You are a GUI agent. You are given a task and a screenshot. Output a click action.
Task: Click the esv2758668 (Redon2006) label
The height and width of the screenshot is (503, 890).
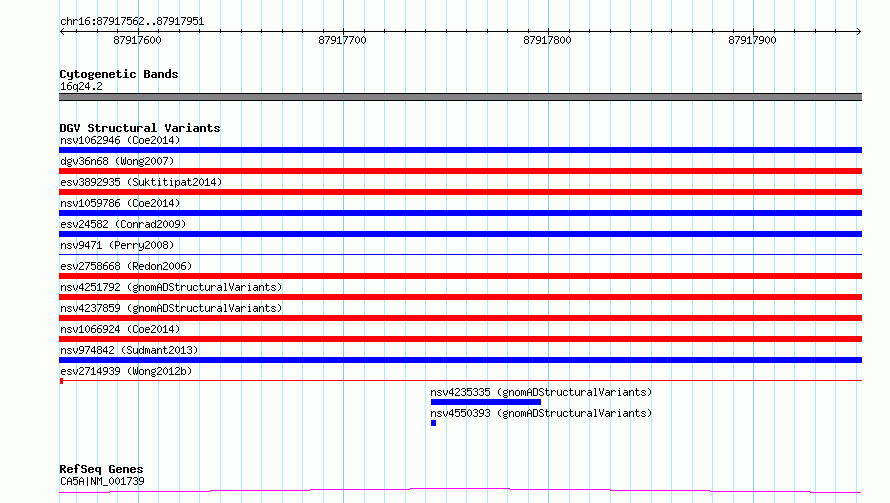[x=126, y=266]
